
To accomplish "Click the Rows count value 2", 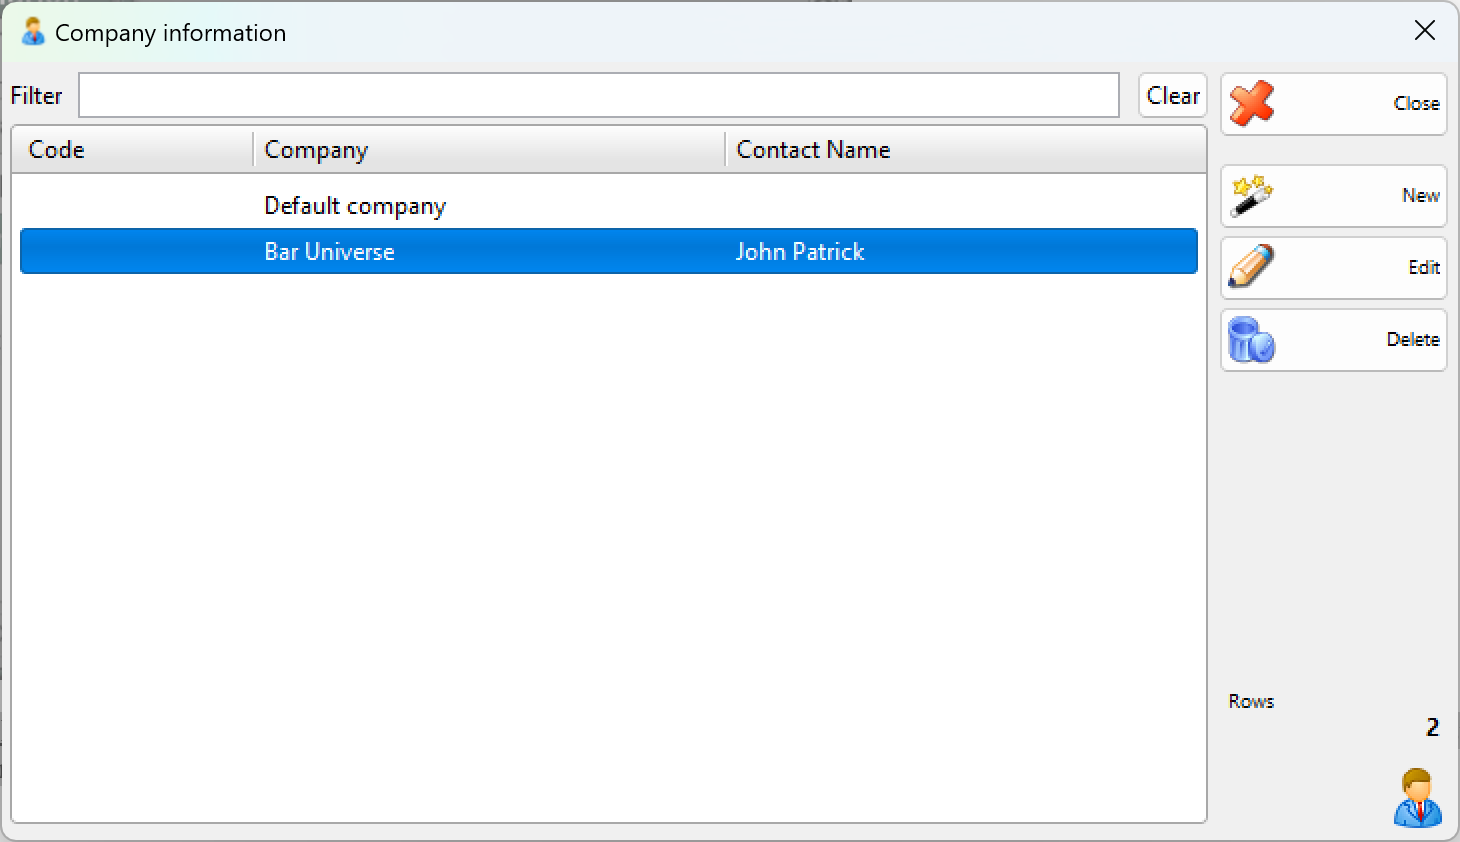I will pyautogui.click(x=1432, y=727).
